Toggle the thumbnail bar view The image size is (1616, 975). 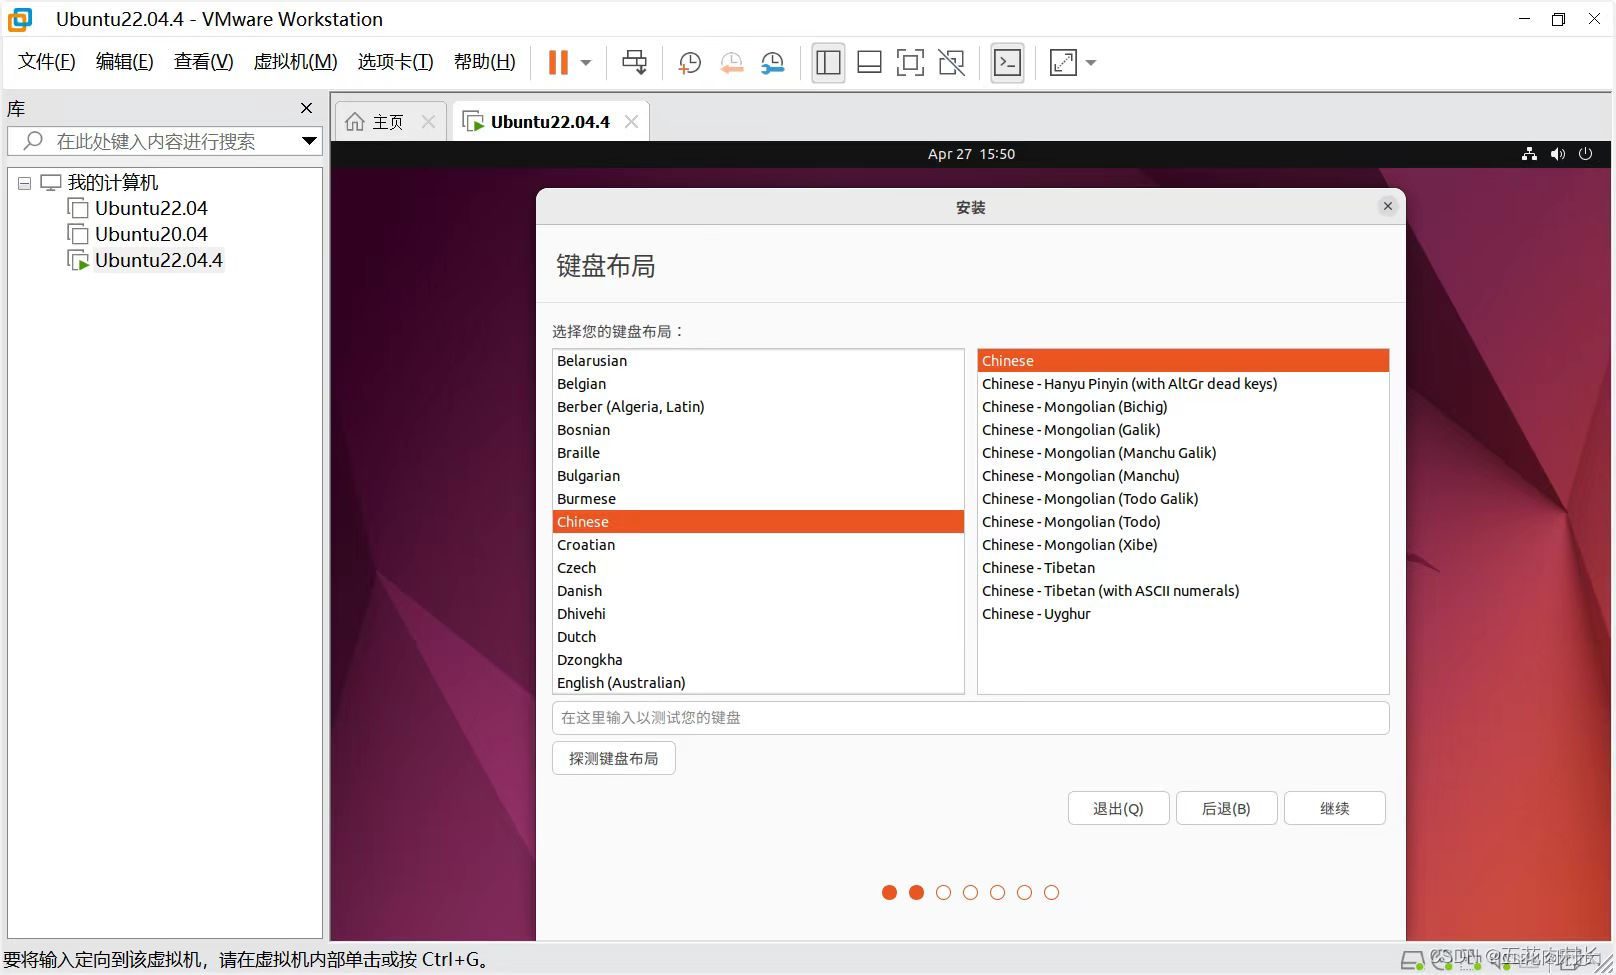(x=869, y=63)
